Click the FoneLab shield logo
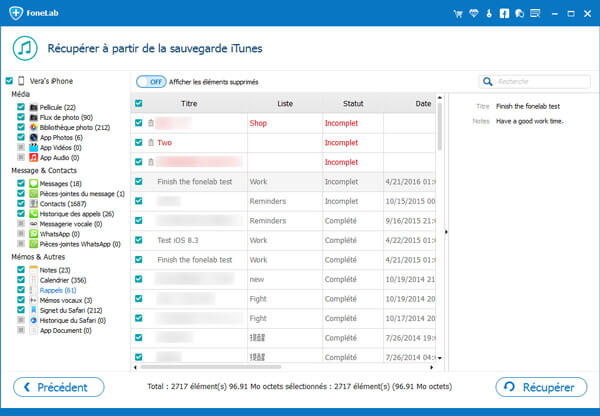The height and width of the screenshot is (416, 600). coord(16,13)
